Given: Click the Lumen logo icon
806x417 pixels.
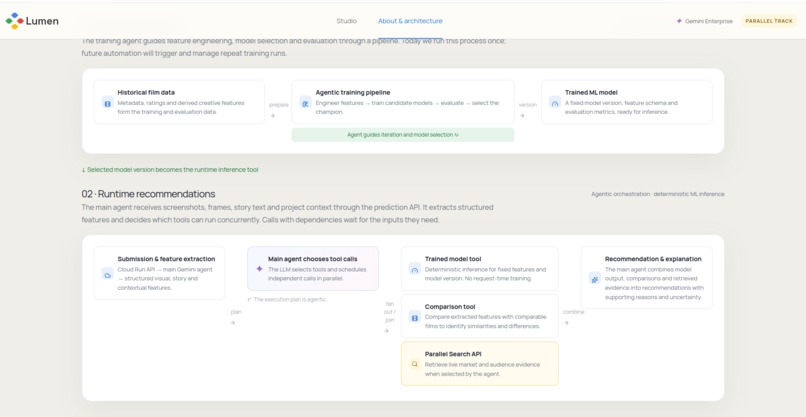Looking at the screenshot, I should point(15,21).
